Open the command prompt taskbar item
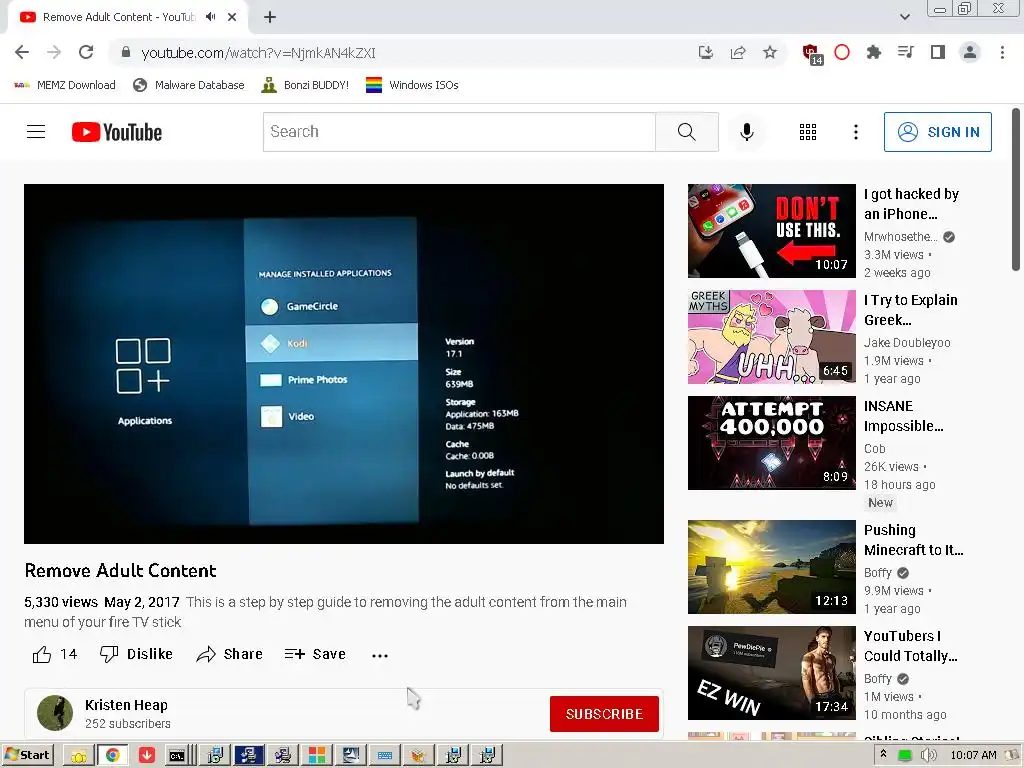This screenshot has height=768, width=1024. (178, 756)
